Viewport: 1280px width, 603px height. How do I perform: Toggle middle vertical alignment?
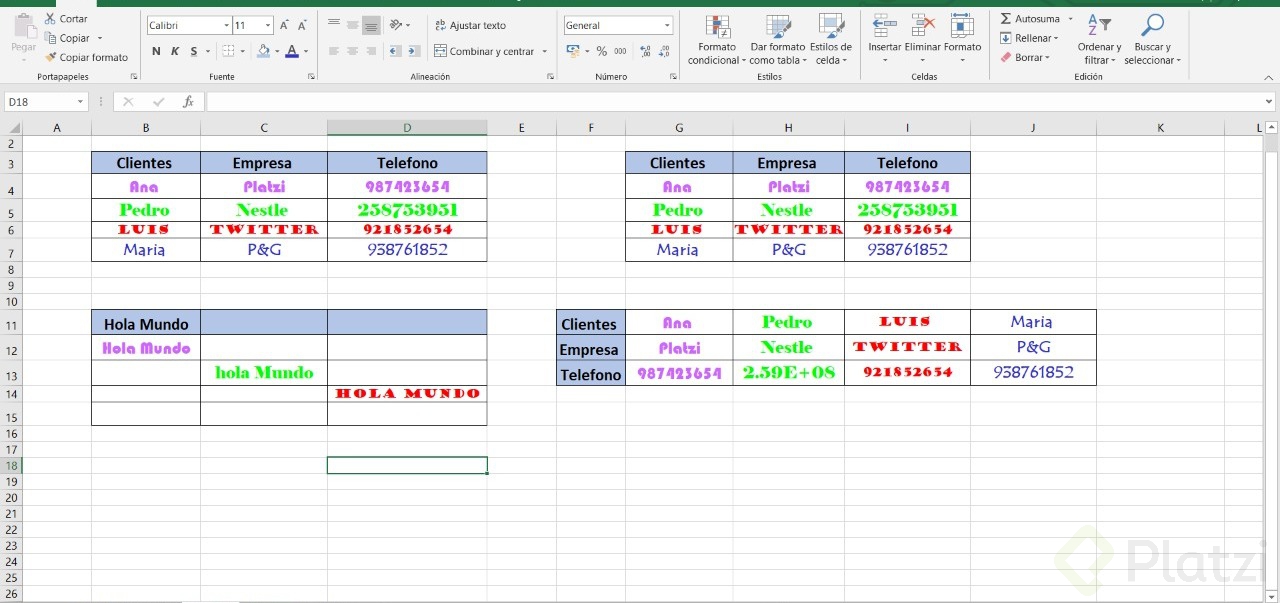(352, 25)
